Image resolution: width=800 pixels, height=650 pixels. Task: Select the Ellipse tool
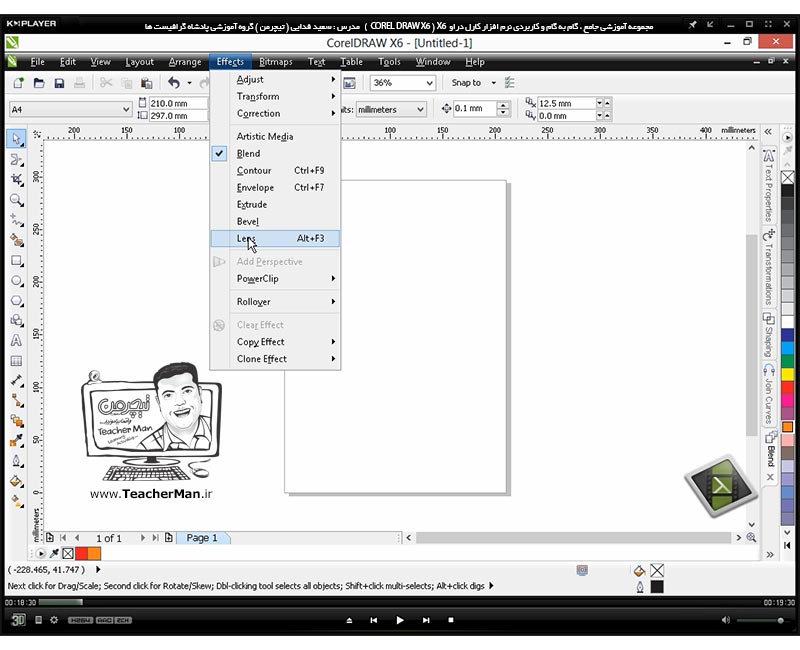(16, 281)
